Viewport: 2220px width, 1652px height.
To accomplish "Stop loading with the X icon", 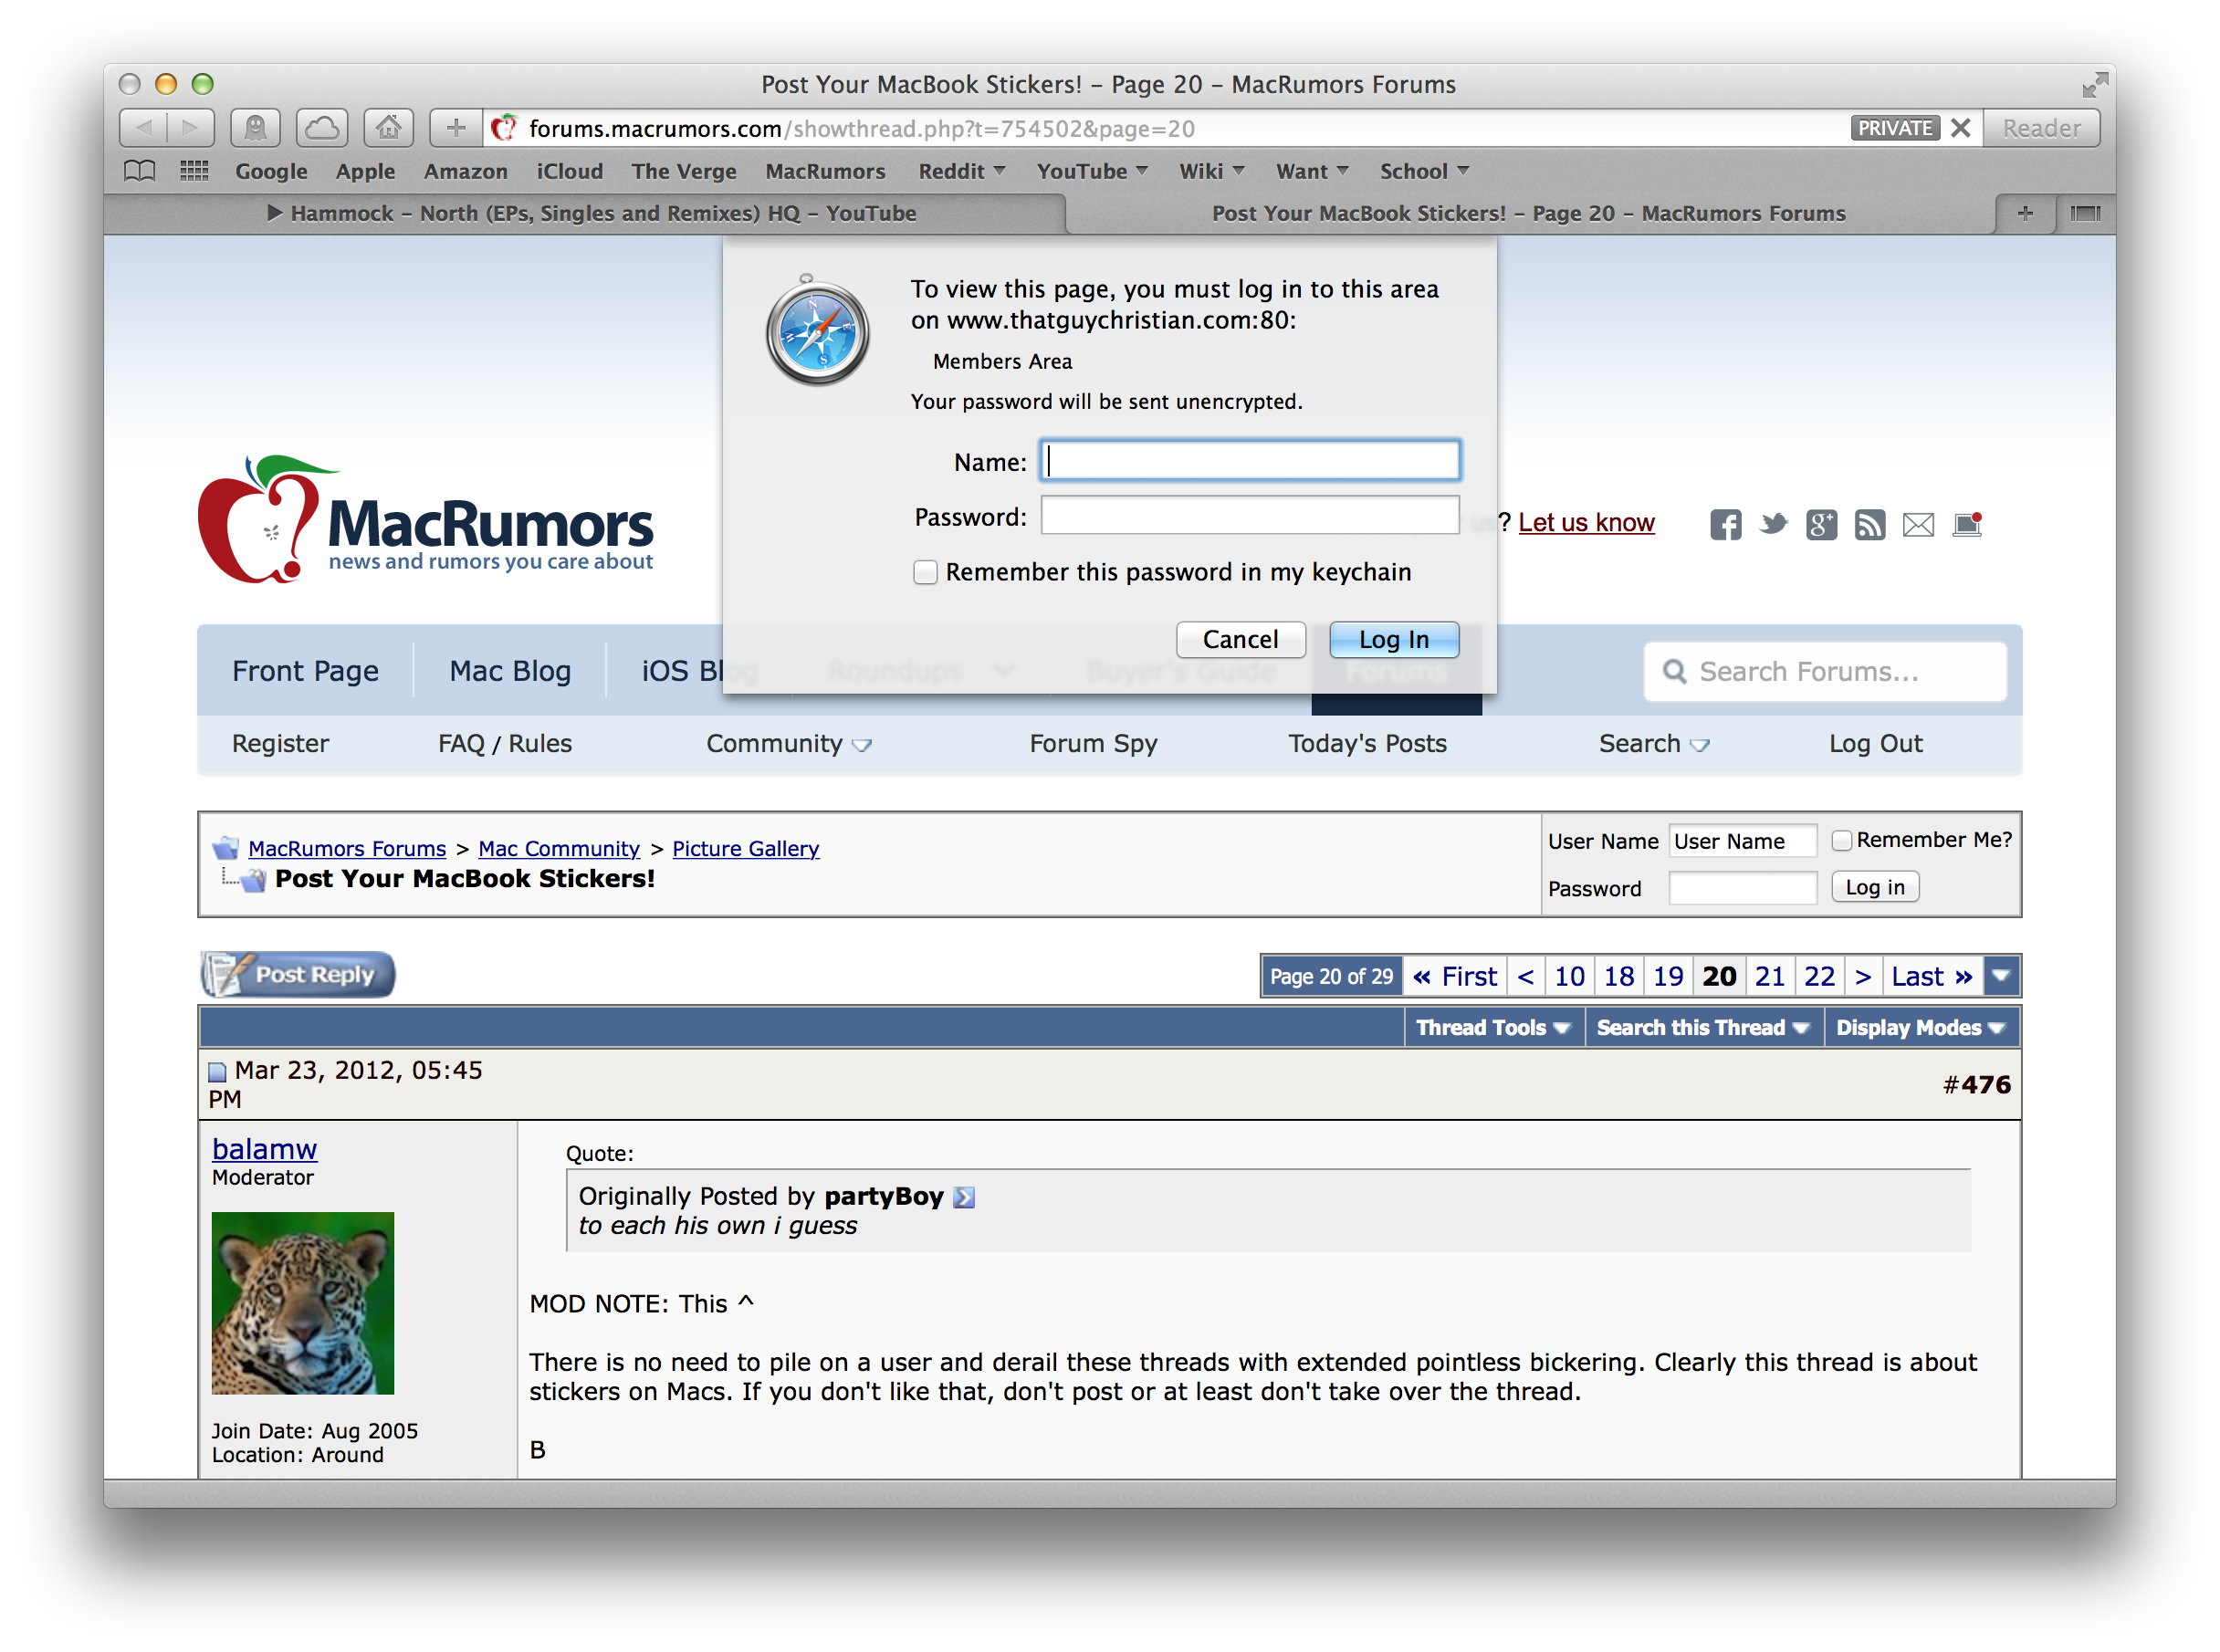I will click(x=1960, y=128).
